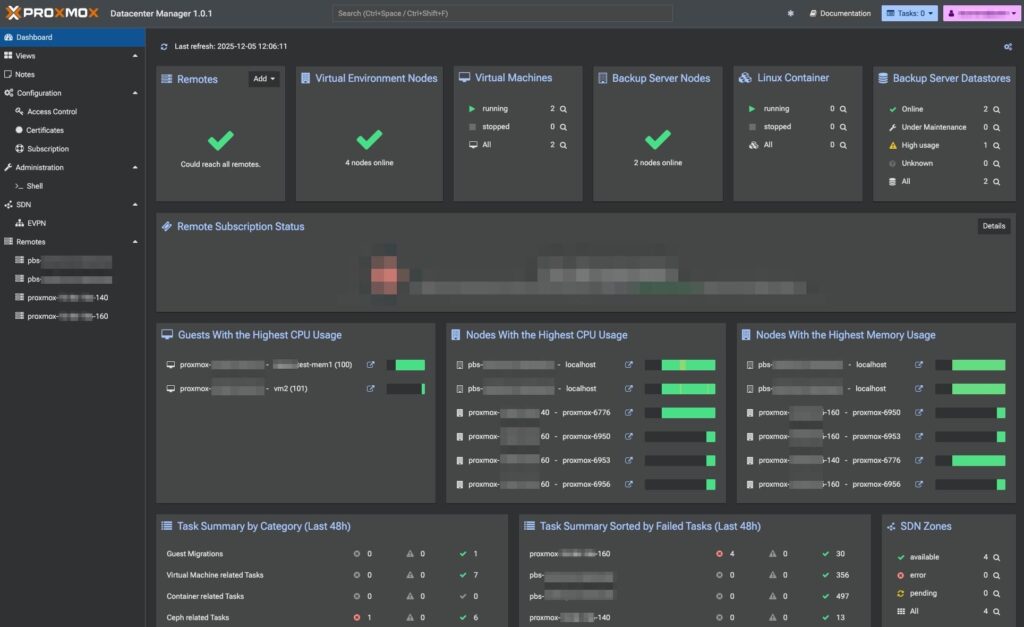Click the refresh icon beside Last refresh
Screen dimensions: 1024x627
coord(162,46)
